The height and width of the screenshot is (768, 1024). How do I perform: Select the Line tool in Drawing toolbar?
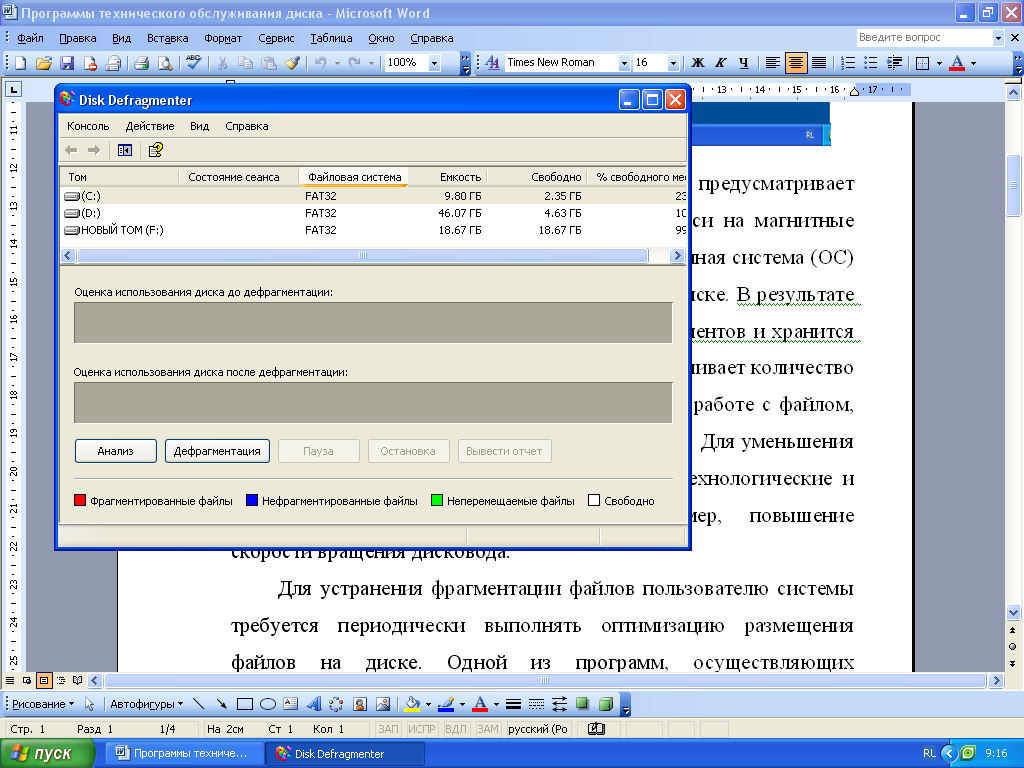199,704
